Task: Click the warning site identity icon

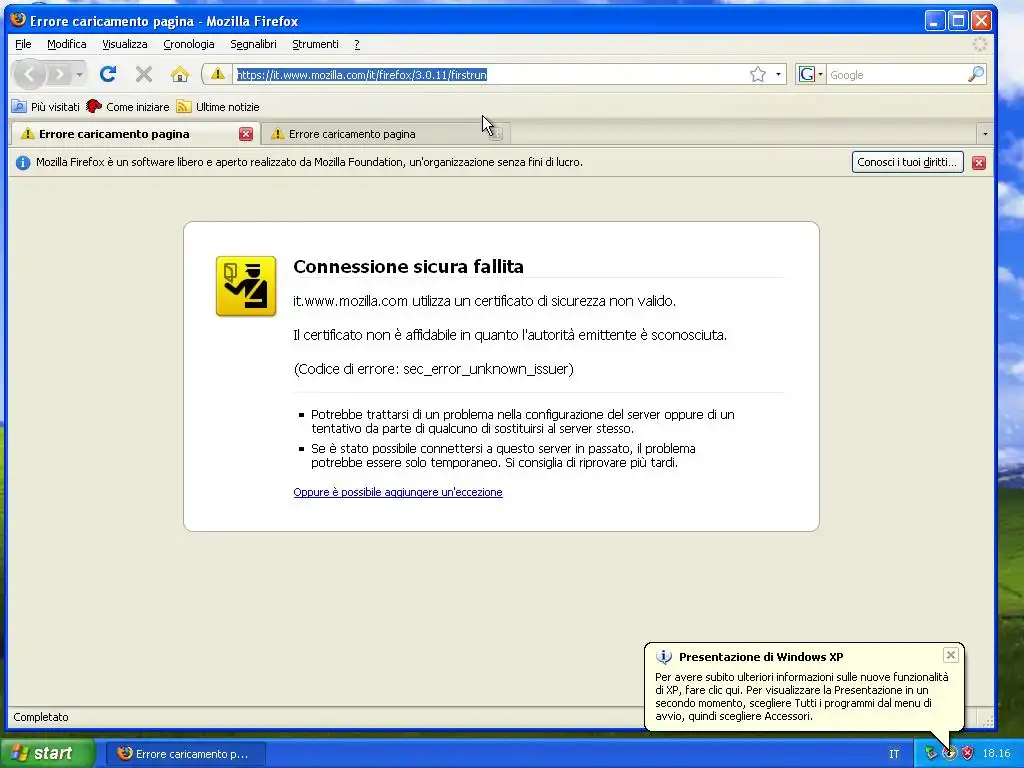Action: point(217,74)
